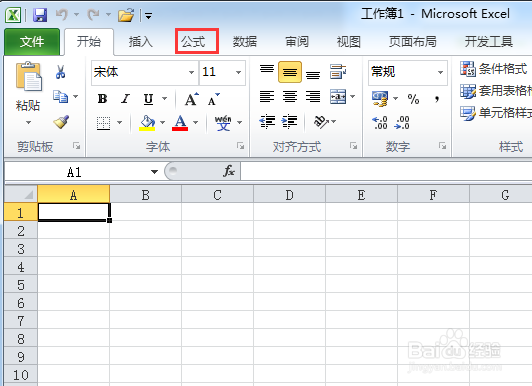Click in the formula bar input
Image resolution: width=532 pixels, height=386 pixels.
pos(386,171)
